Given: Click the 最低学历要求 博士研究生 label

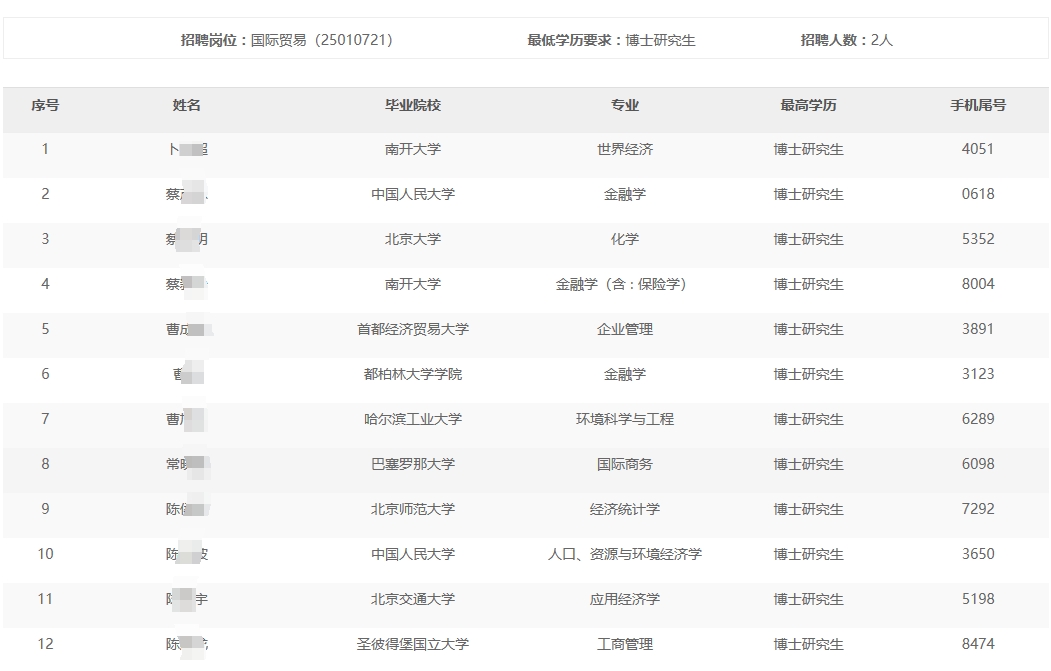Looking at the screenshot, I should click(x=611, y=40).
